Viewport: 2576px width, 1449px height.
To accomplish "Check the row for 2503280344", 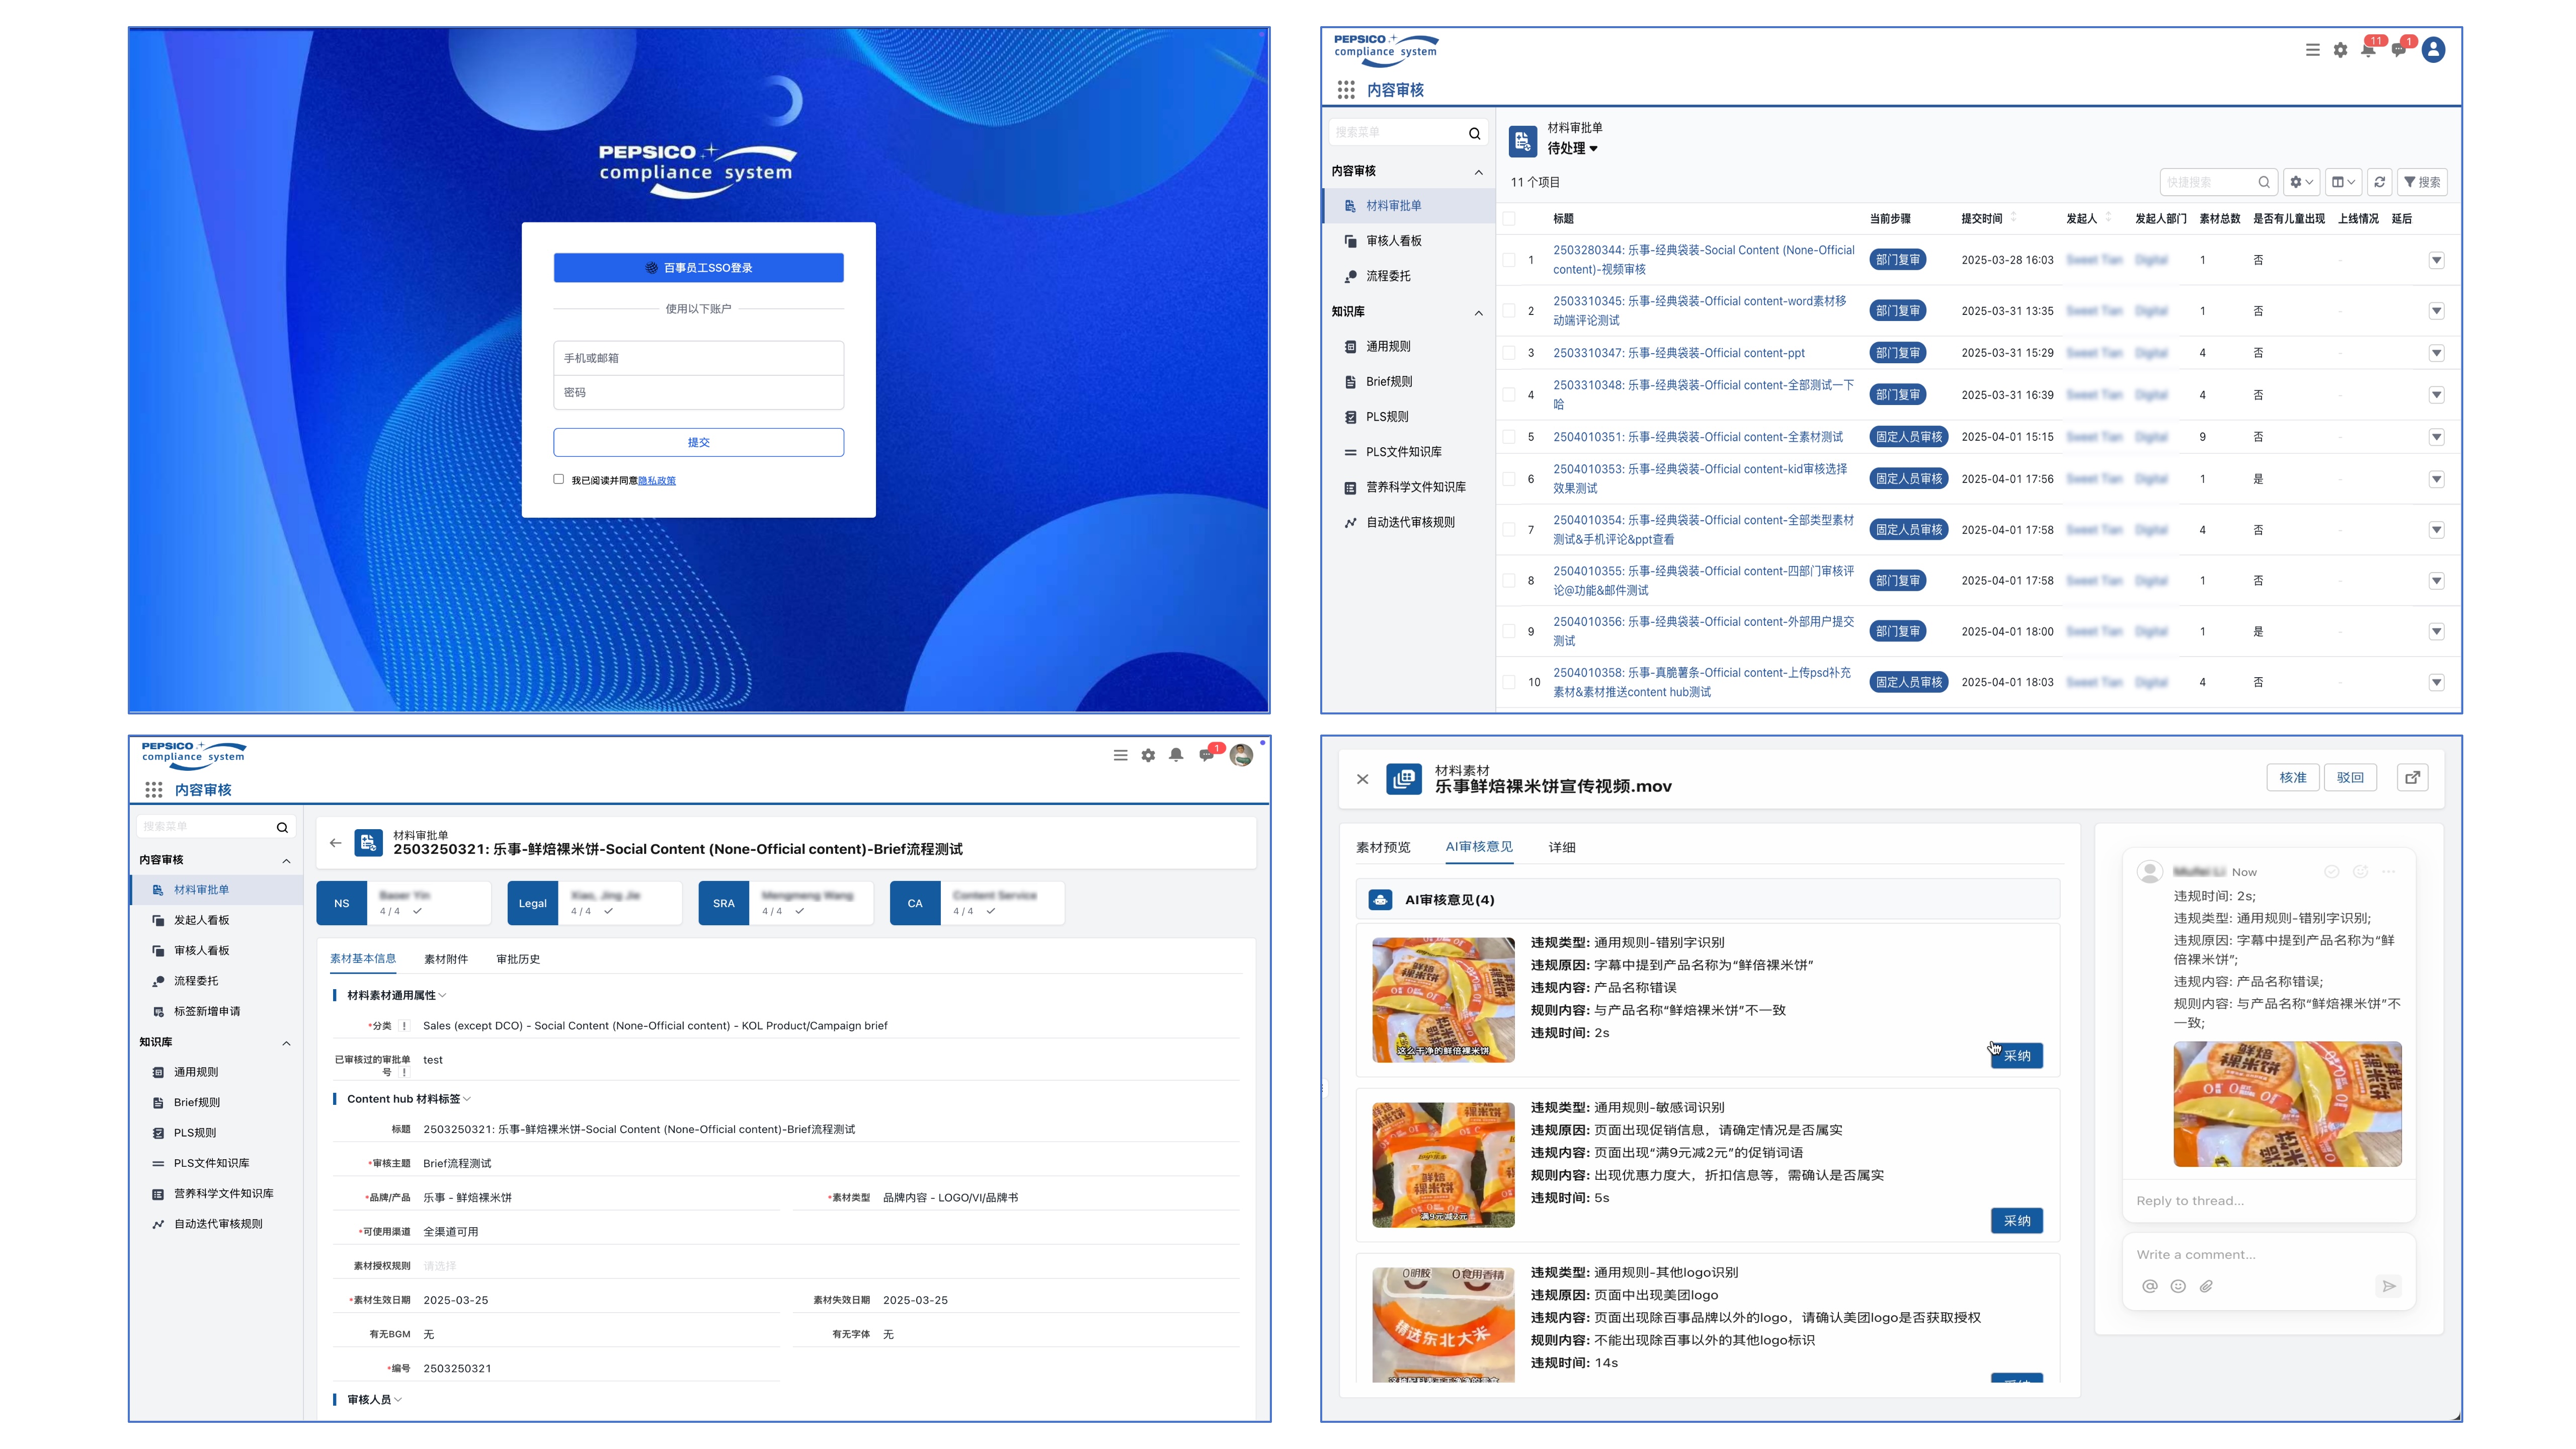I will [1509, 260].
